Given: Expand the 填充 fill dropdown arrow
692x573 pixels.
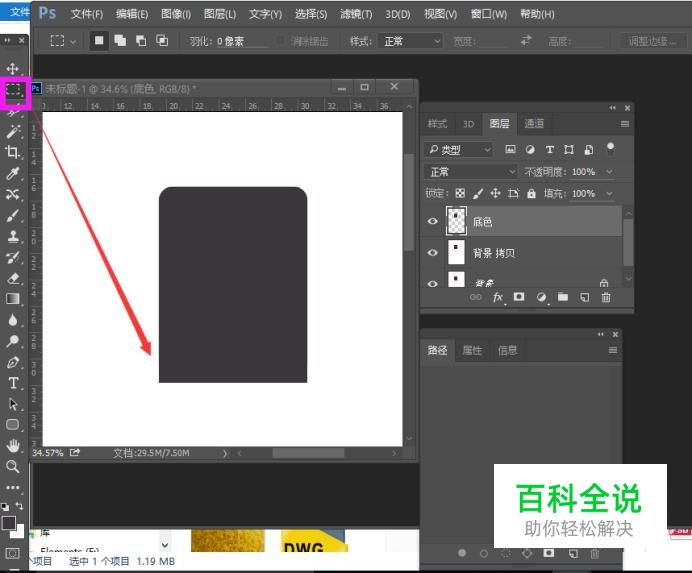Looking at the screenshot, I should 609,193.
